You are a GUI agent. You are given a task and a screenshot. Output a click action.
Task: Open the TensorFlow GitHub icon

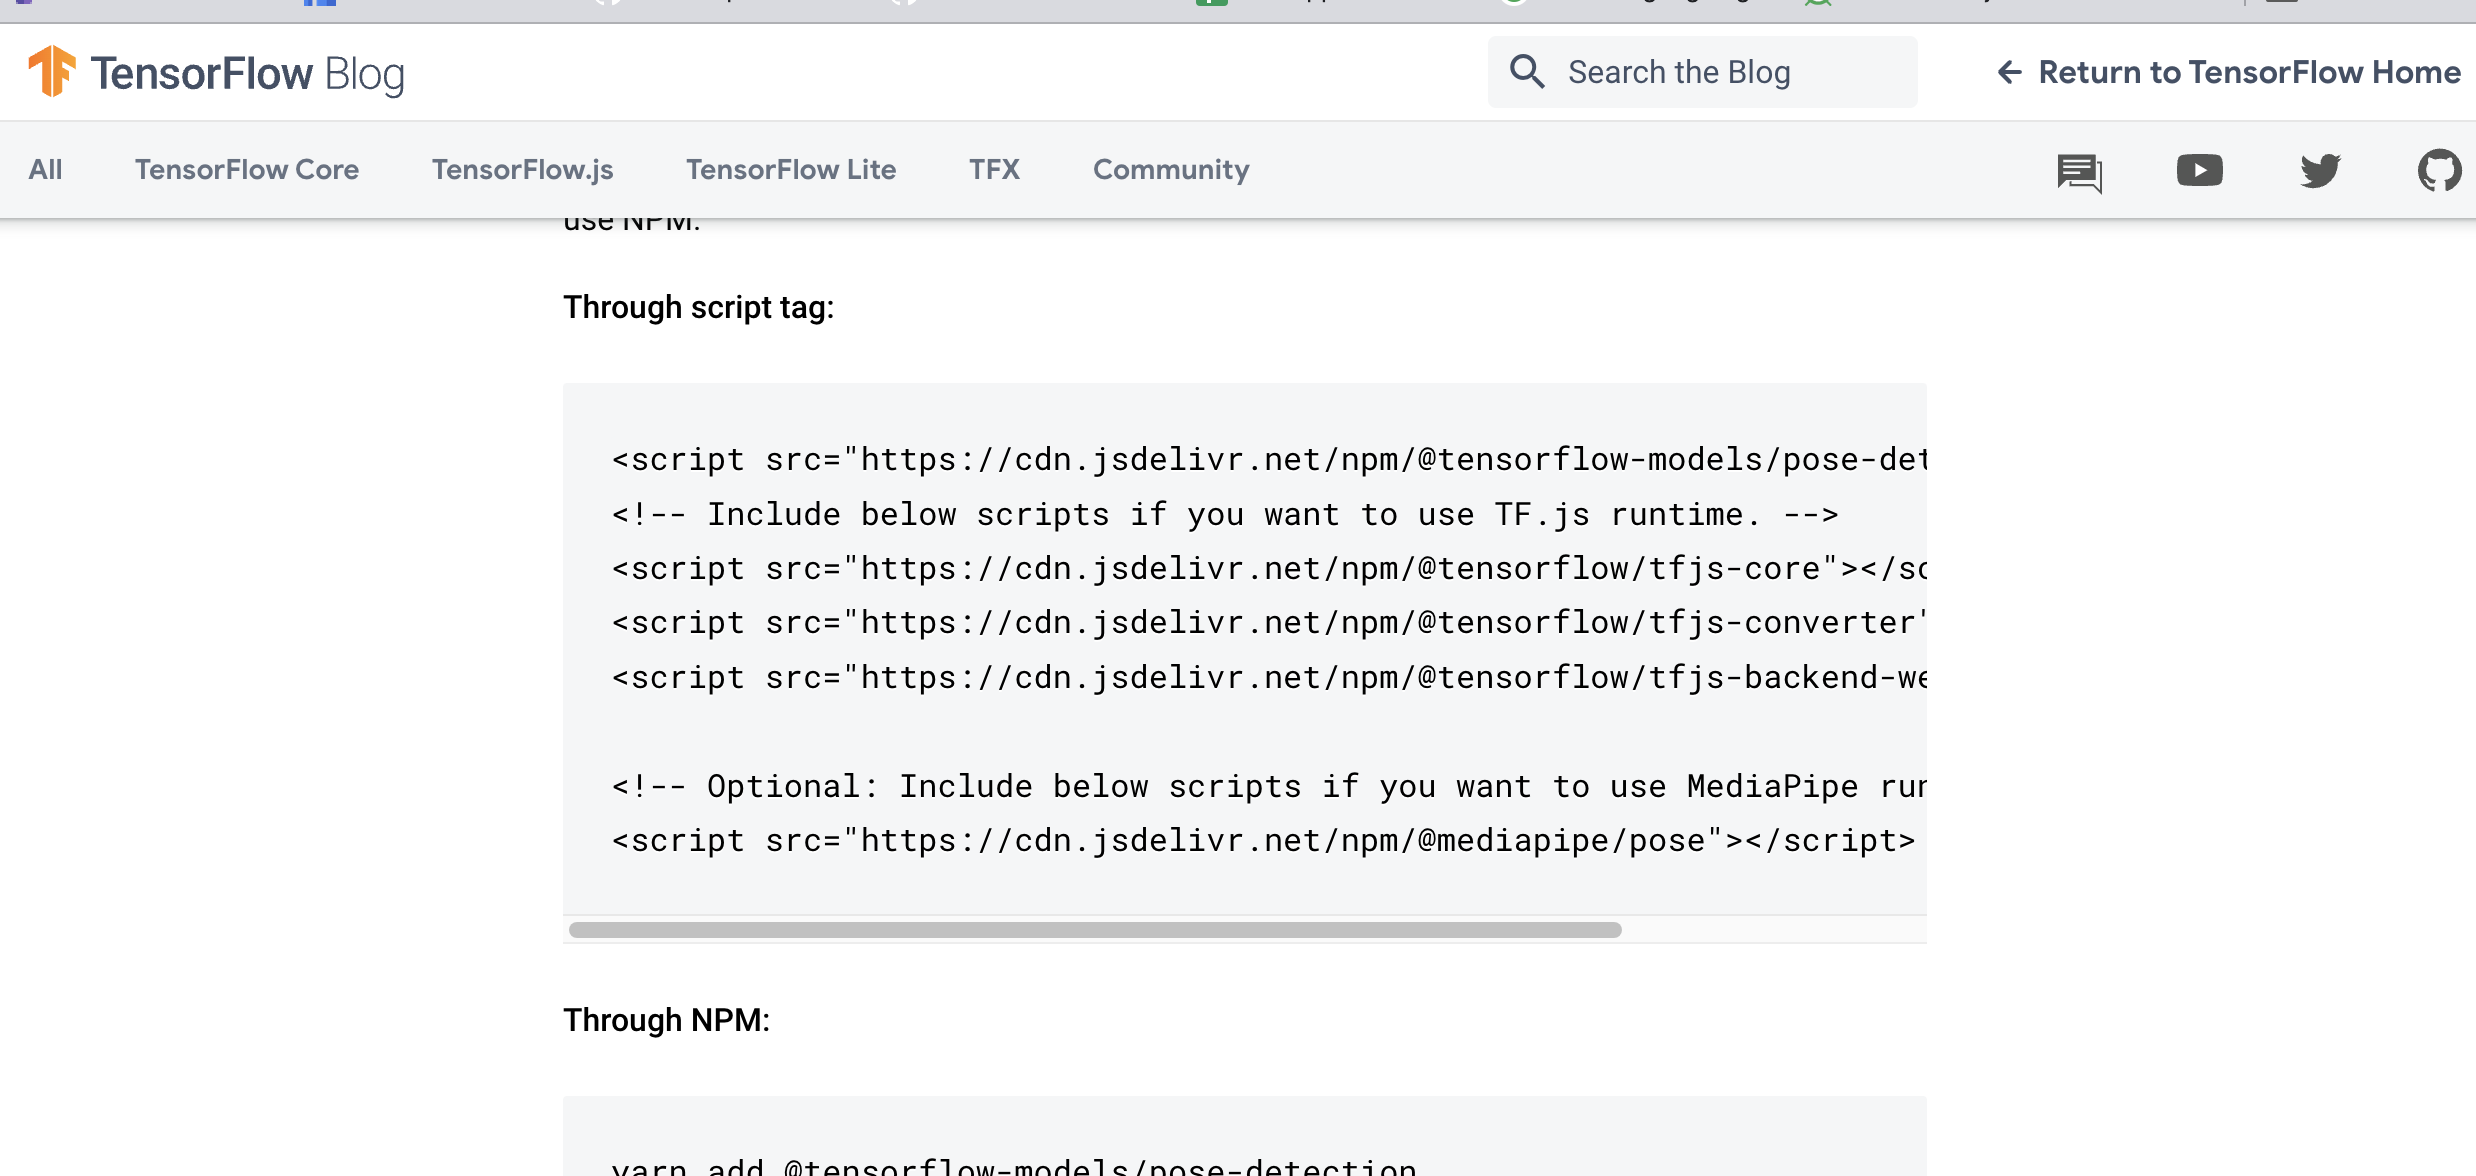coord(2440,169)
